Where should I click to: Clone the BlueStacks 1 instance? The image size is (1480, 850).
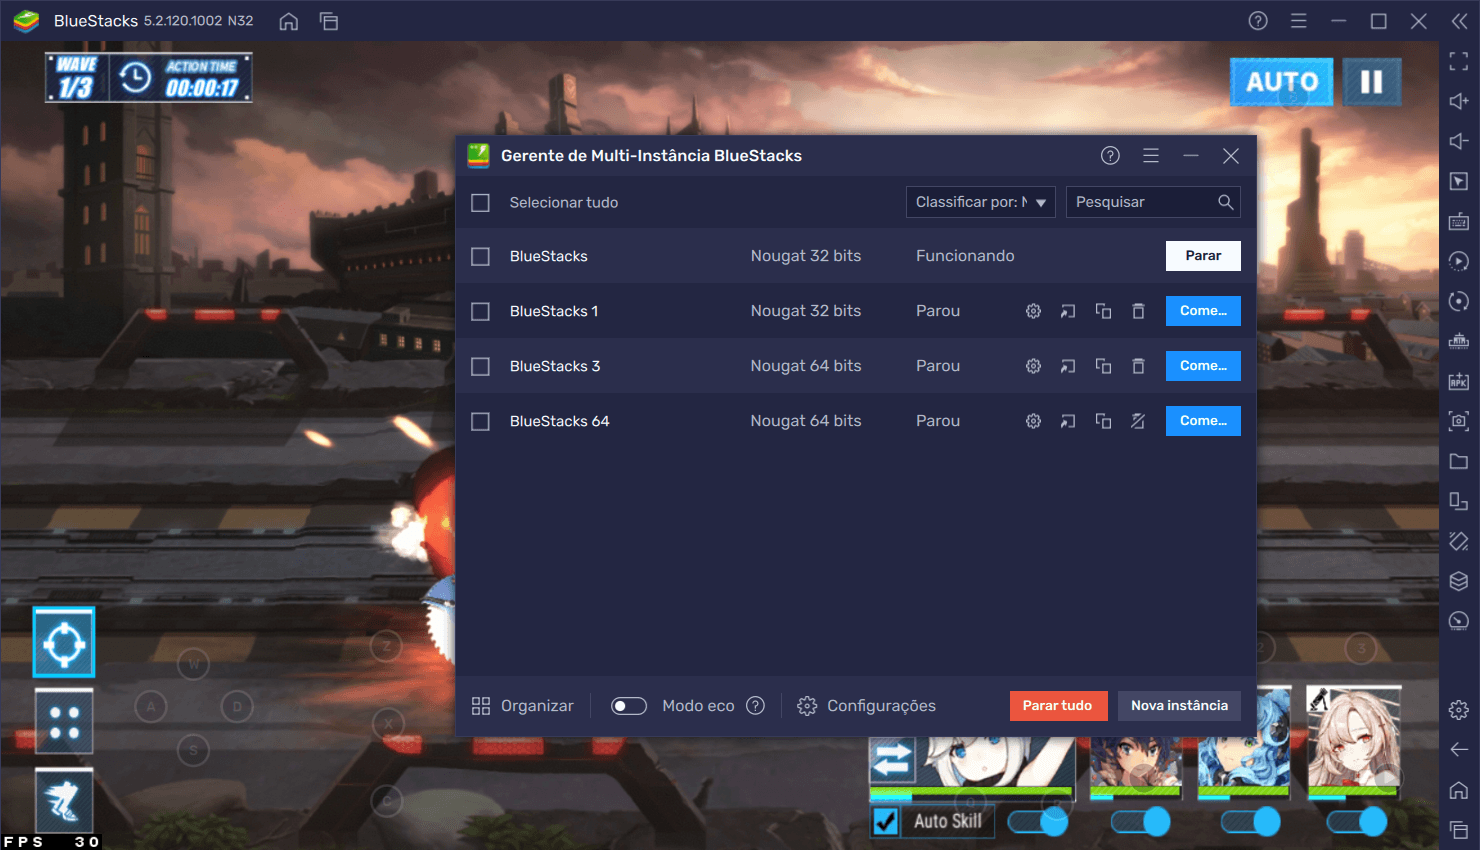(1103, 311)
